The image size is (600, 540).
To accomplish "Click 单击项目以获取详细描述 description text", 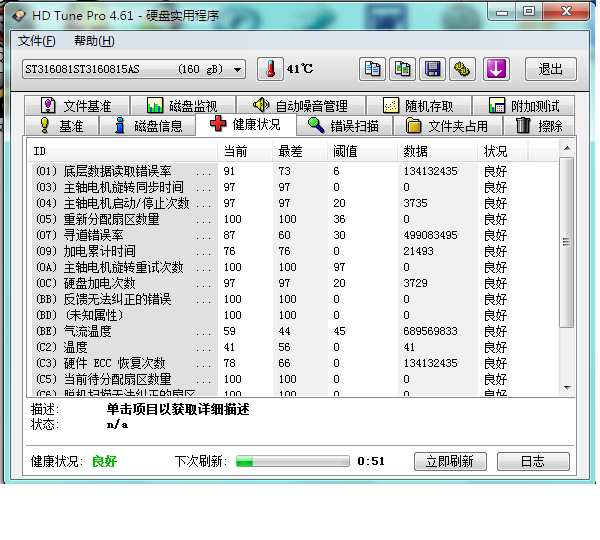I will click(178, 409).
